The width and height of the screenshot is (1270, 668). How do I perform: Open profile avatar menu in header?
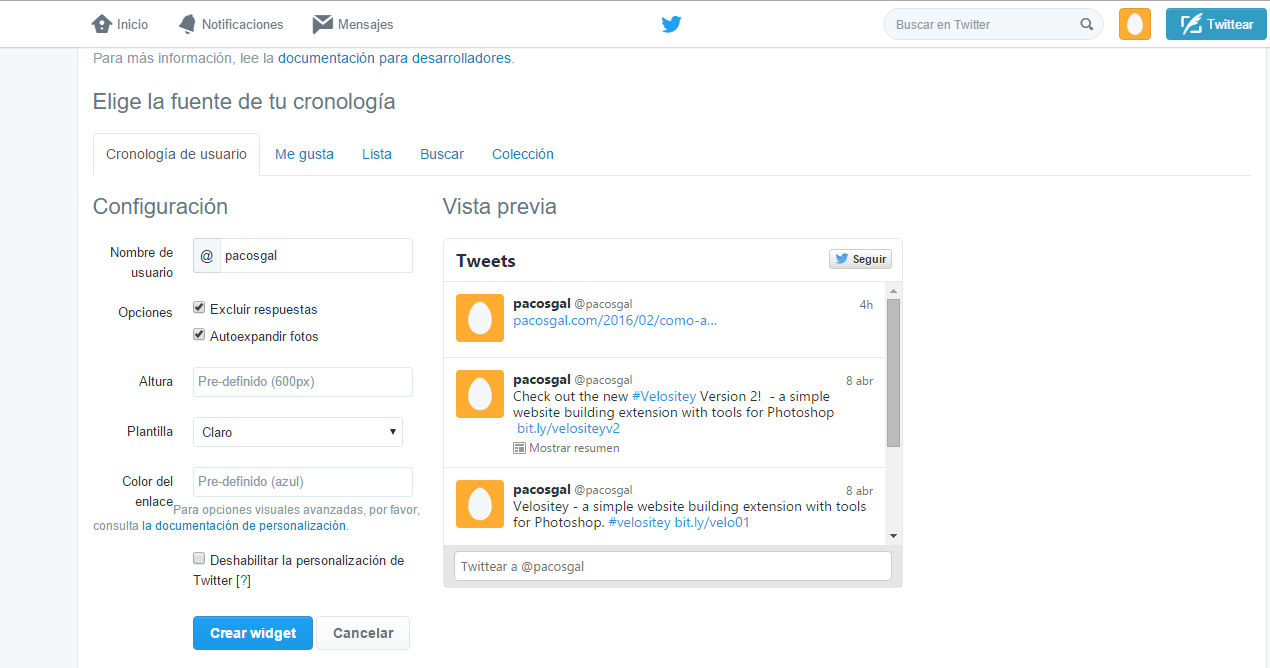(x=1135, y=24)
